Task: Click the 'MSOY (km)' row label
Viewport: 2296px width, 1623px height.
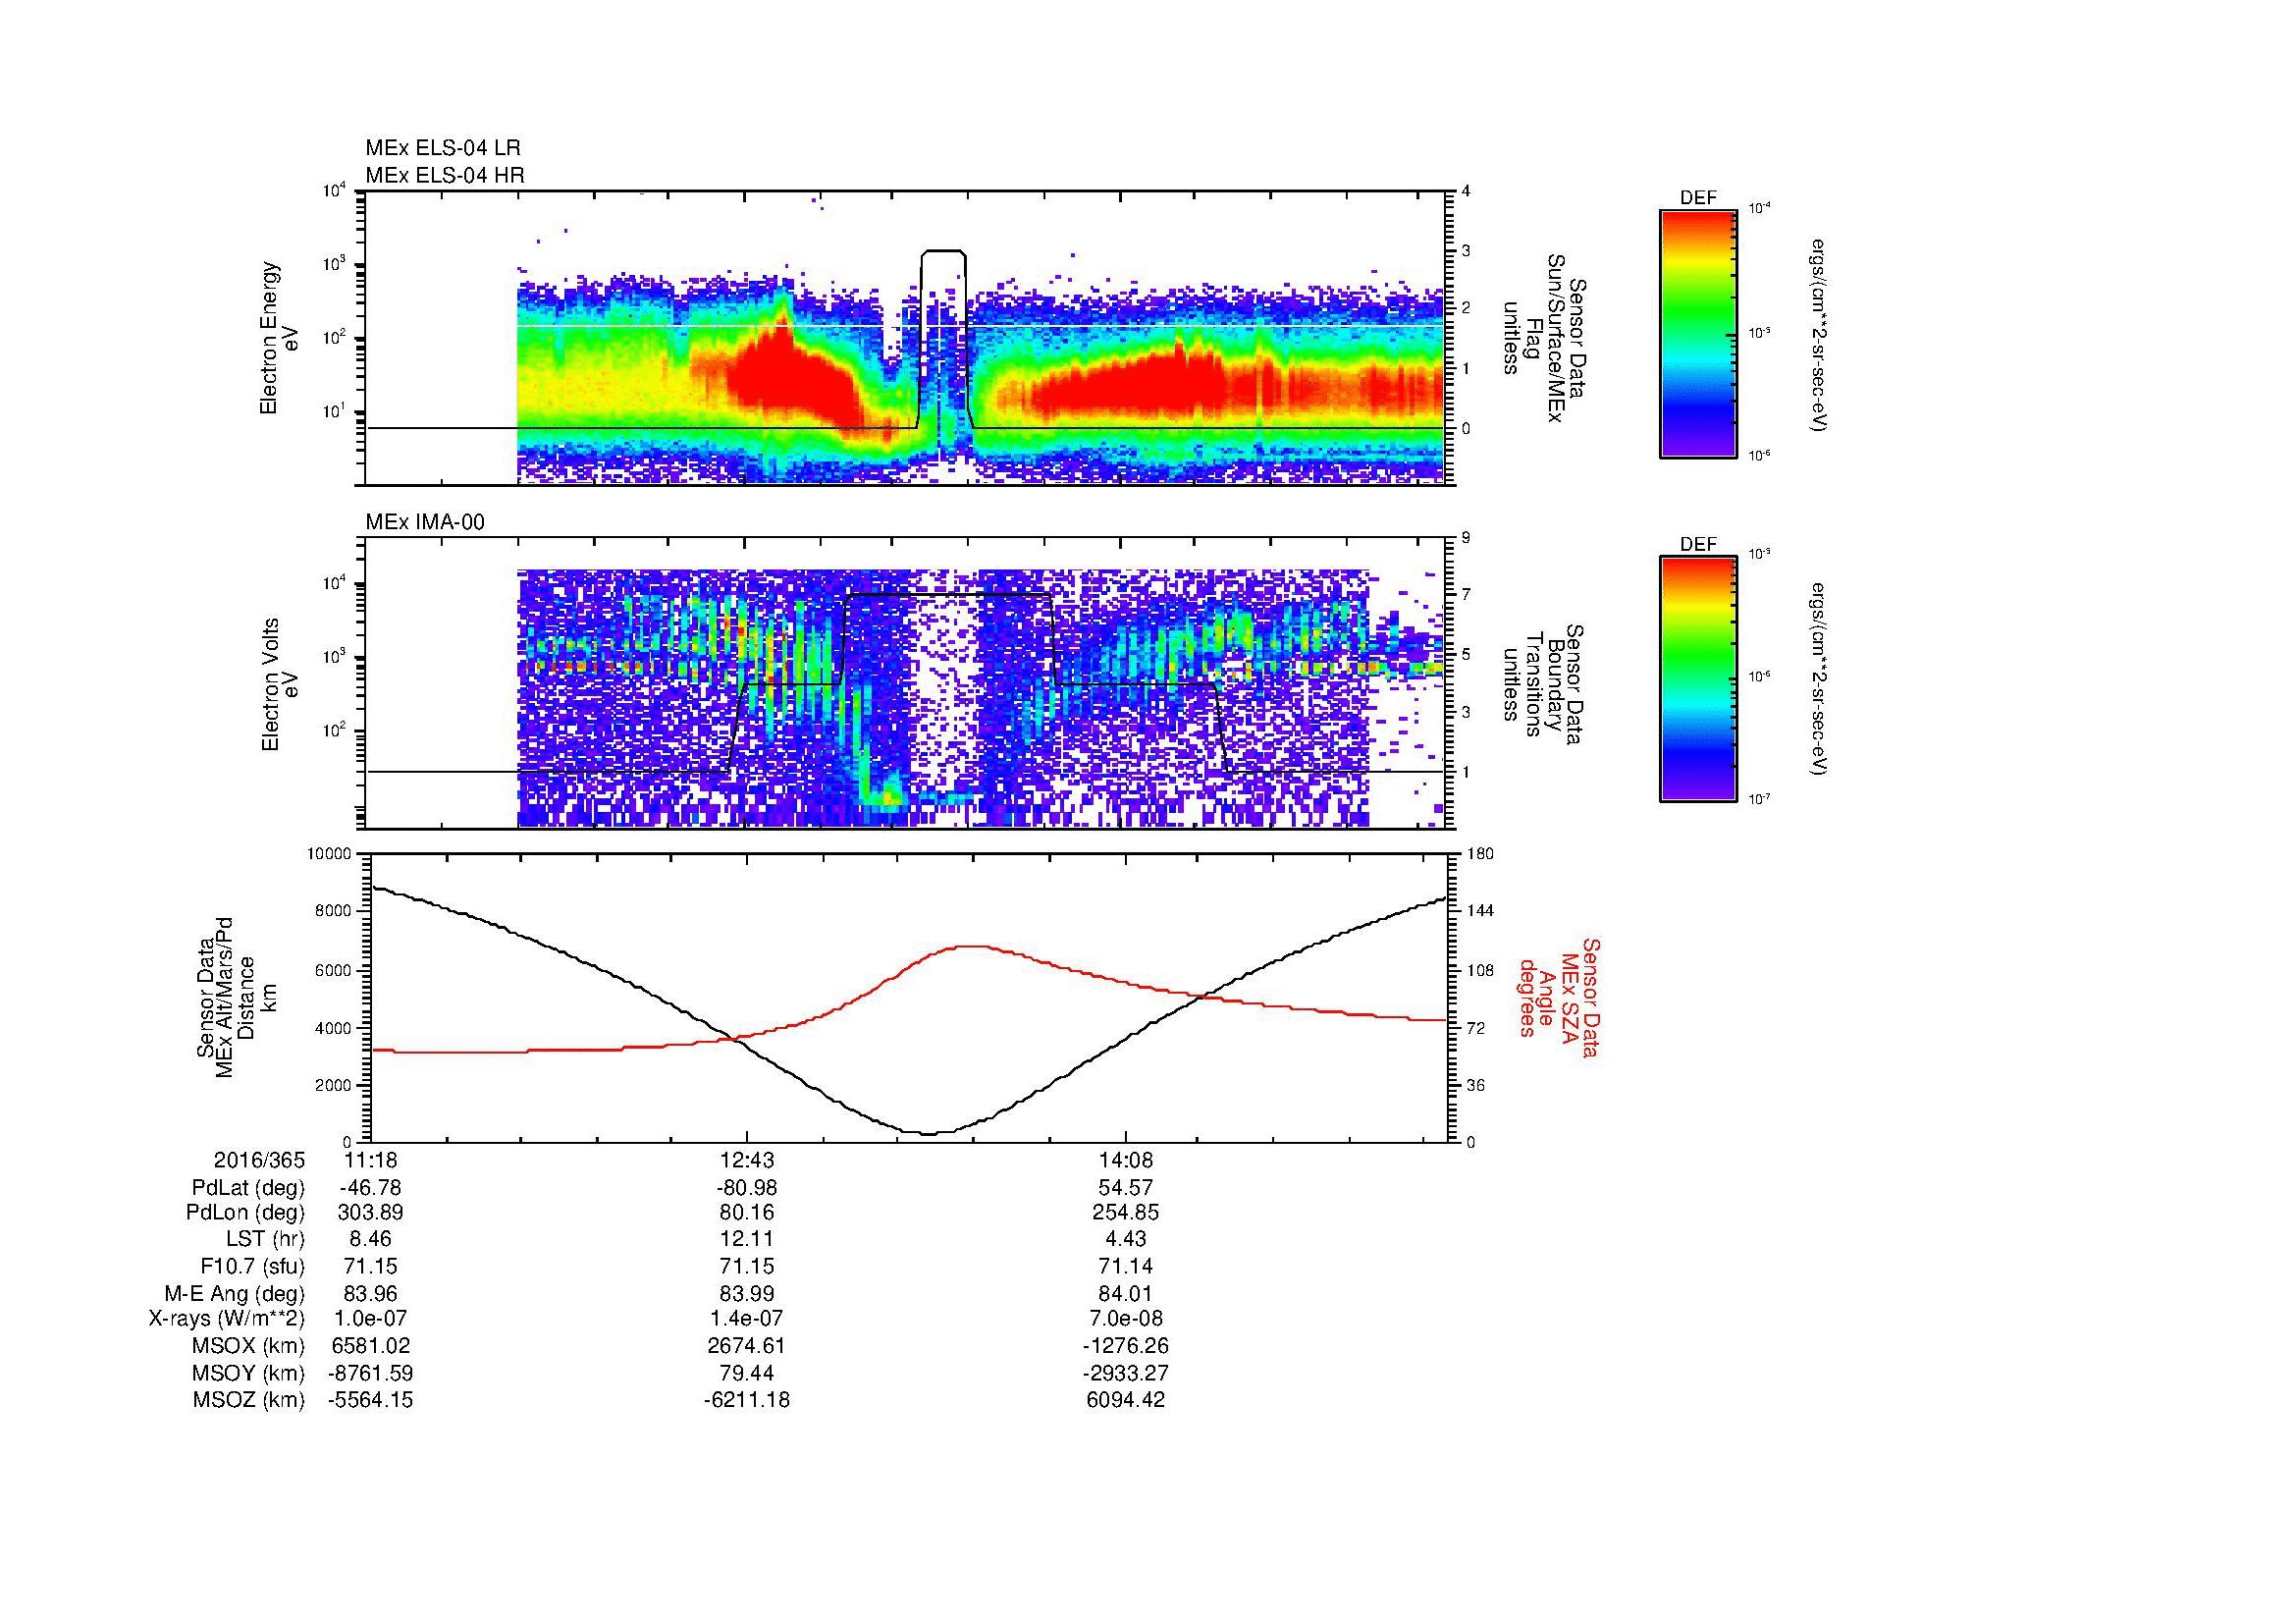Action: point(248,1373)
